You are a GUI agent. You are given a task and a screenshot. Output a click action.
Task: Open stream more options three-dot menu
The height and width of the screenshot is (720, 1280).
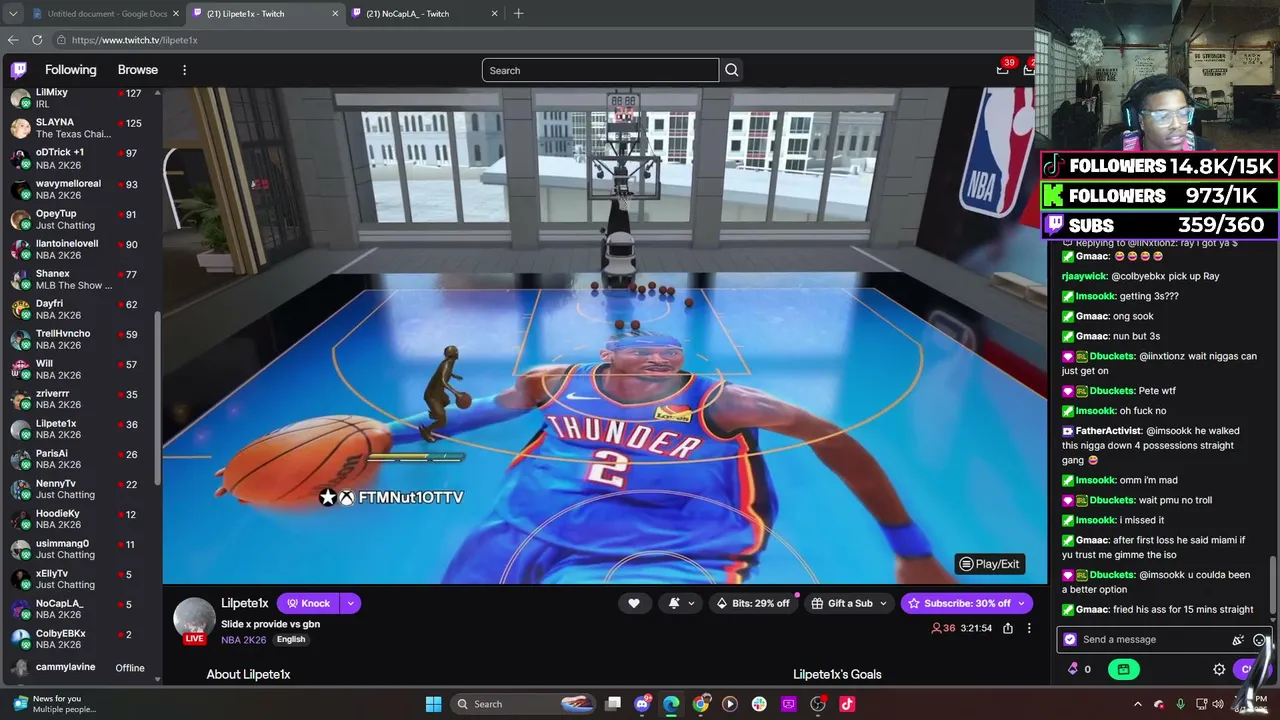click(x=1028, y=628)
